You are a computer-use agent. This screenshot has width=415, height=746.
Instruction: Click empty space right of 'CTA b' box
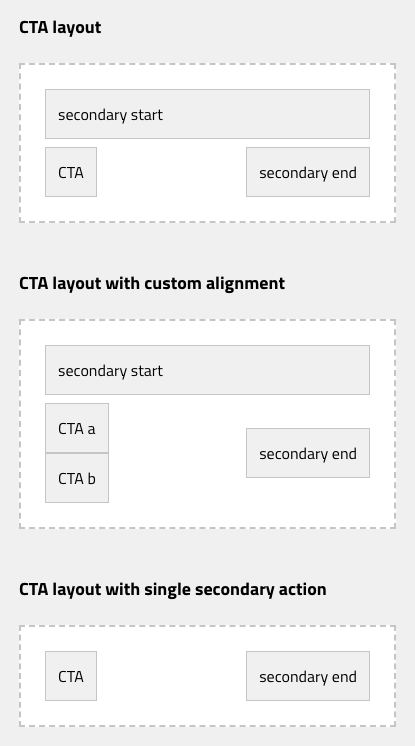[177, 490]
